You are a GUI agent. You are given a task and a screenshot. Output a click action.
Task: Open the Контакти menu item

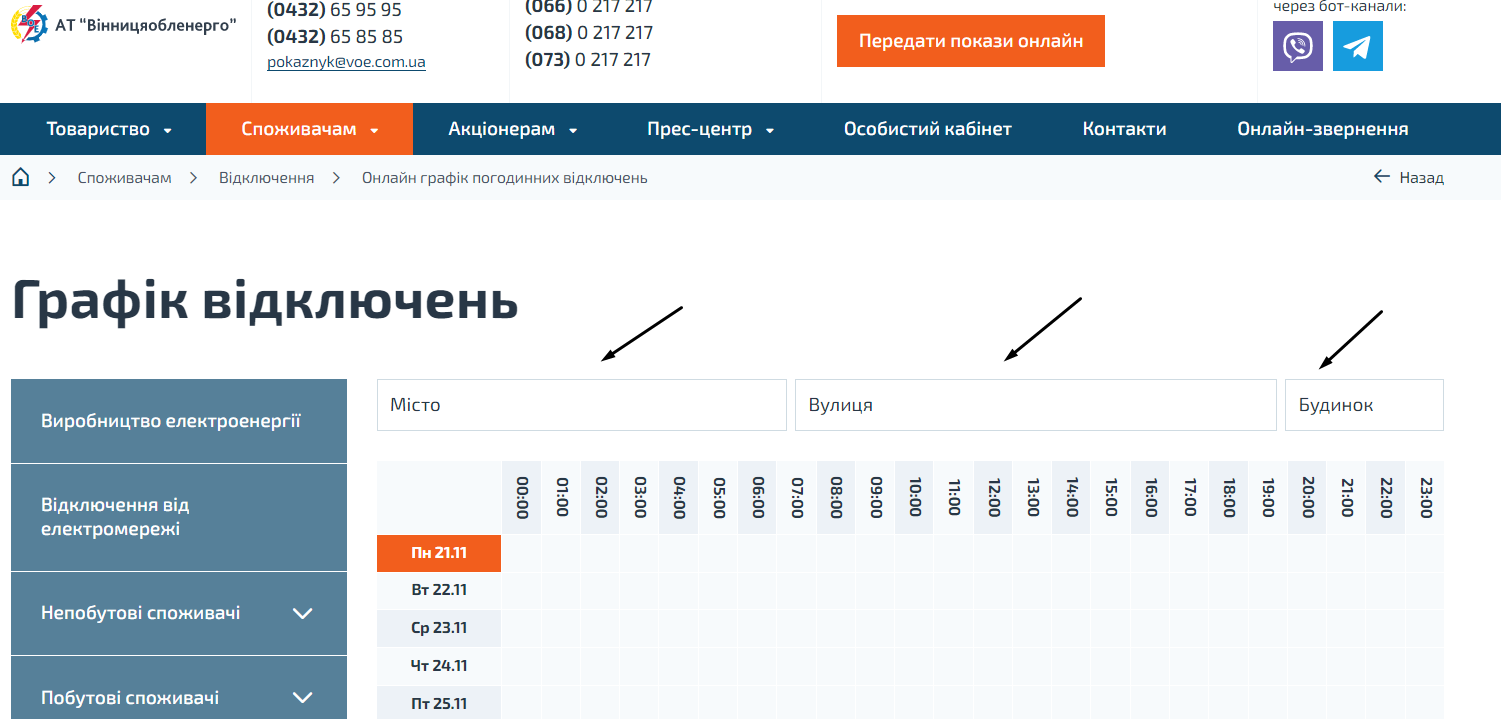[1123, 128]
